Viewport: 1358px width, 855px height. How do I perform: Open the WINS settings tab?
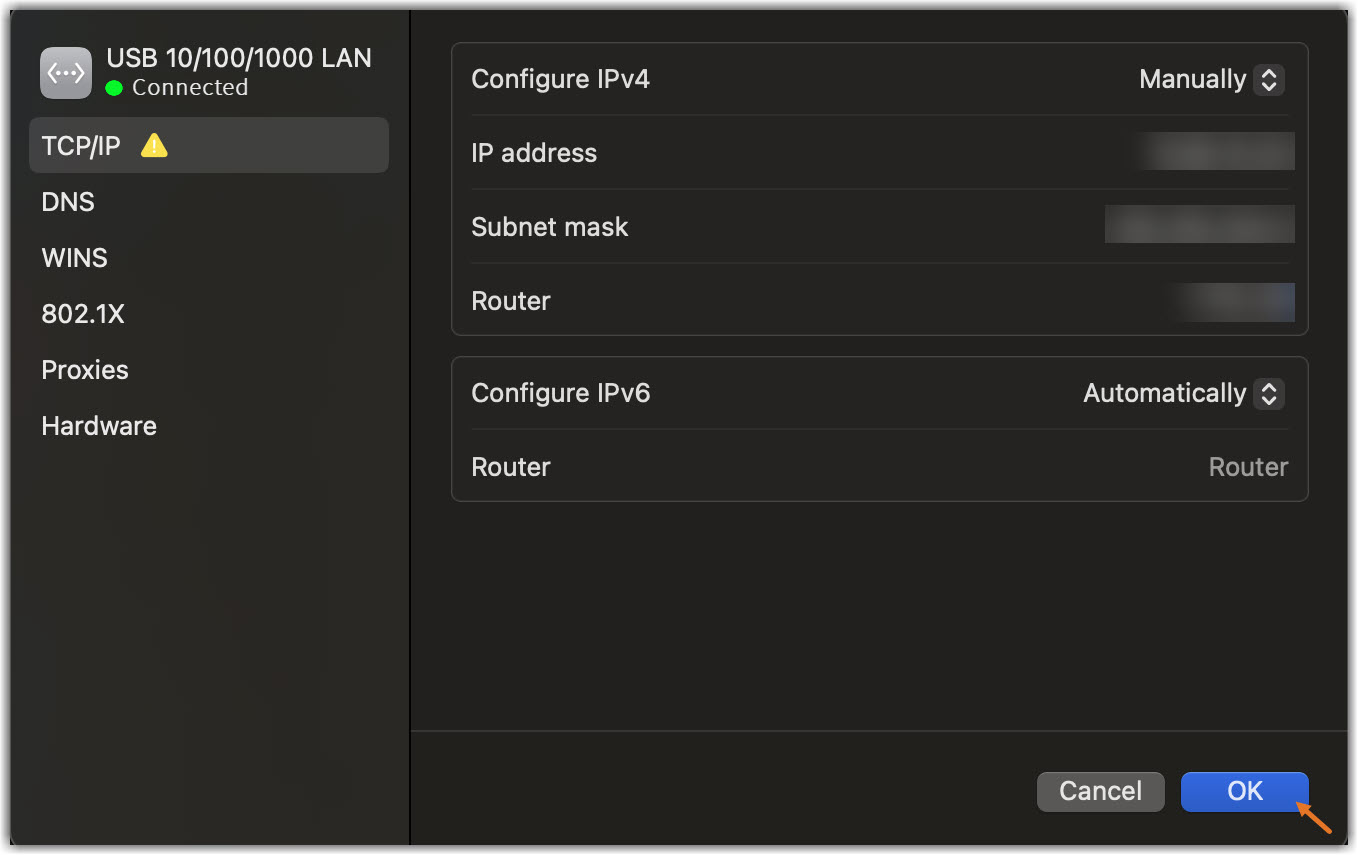[x=74, y=258]
